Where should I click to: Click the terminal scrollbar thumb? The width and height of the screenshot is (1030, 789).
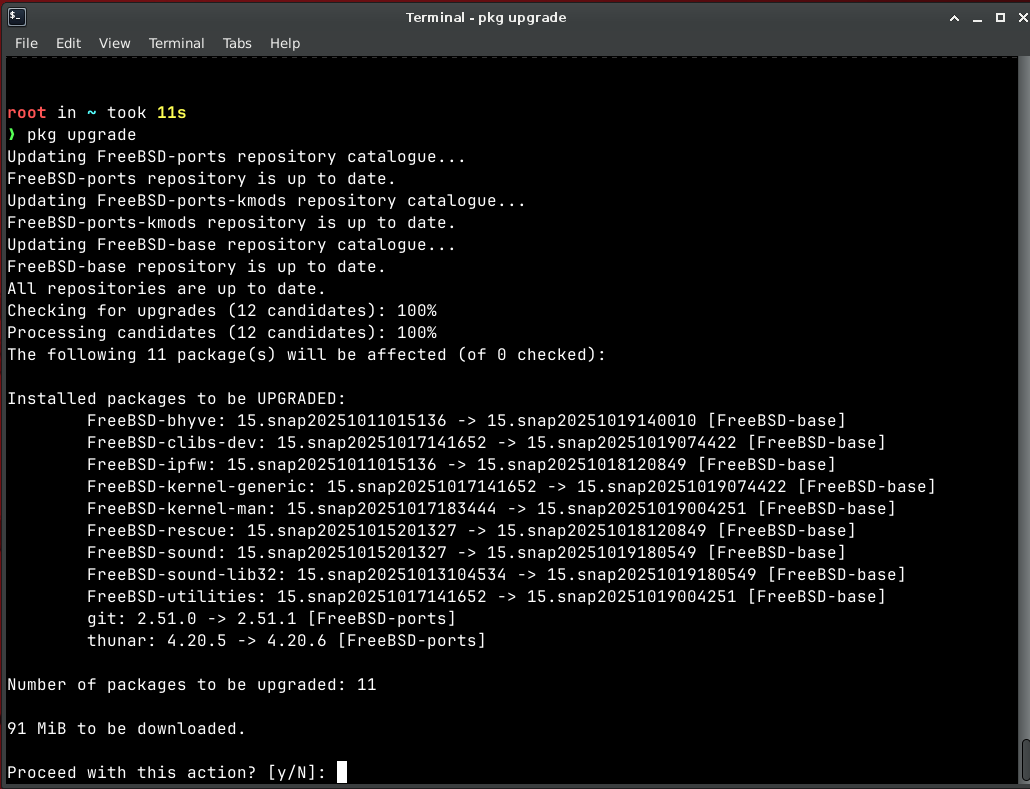tap(1025, 761)
